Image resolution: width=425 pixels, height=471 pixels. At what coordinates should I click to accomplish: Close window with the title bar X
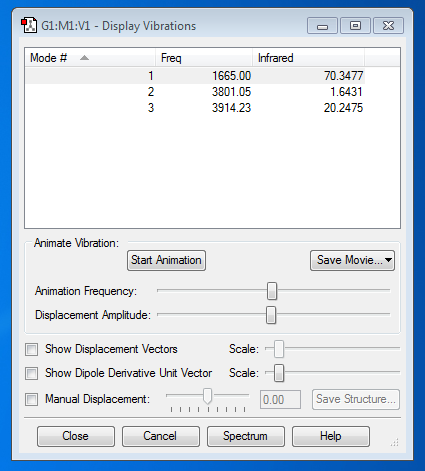(388, 26)
